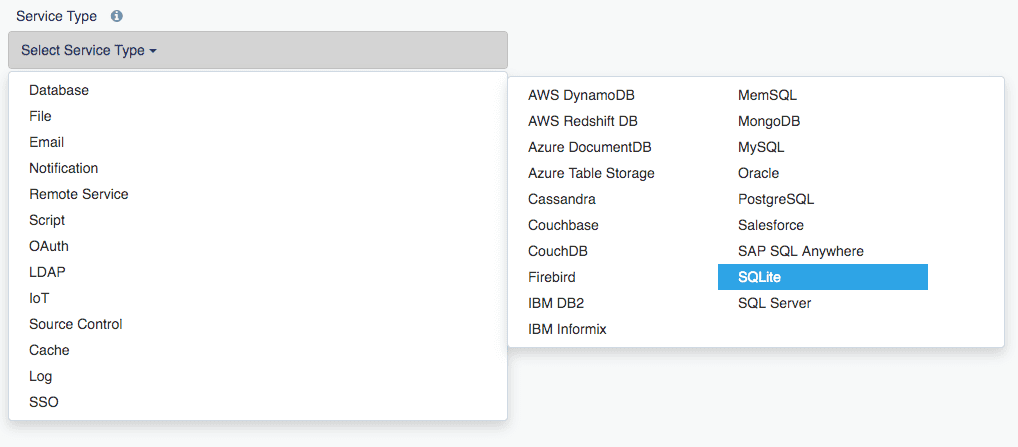
Task: Open the Select Service Type dropdown
Action: click(x=257, y=50)
